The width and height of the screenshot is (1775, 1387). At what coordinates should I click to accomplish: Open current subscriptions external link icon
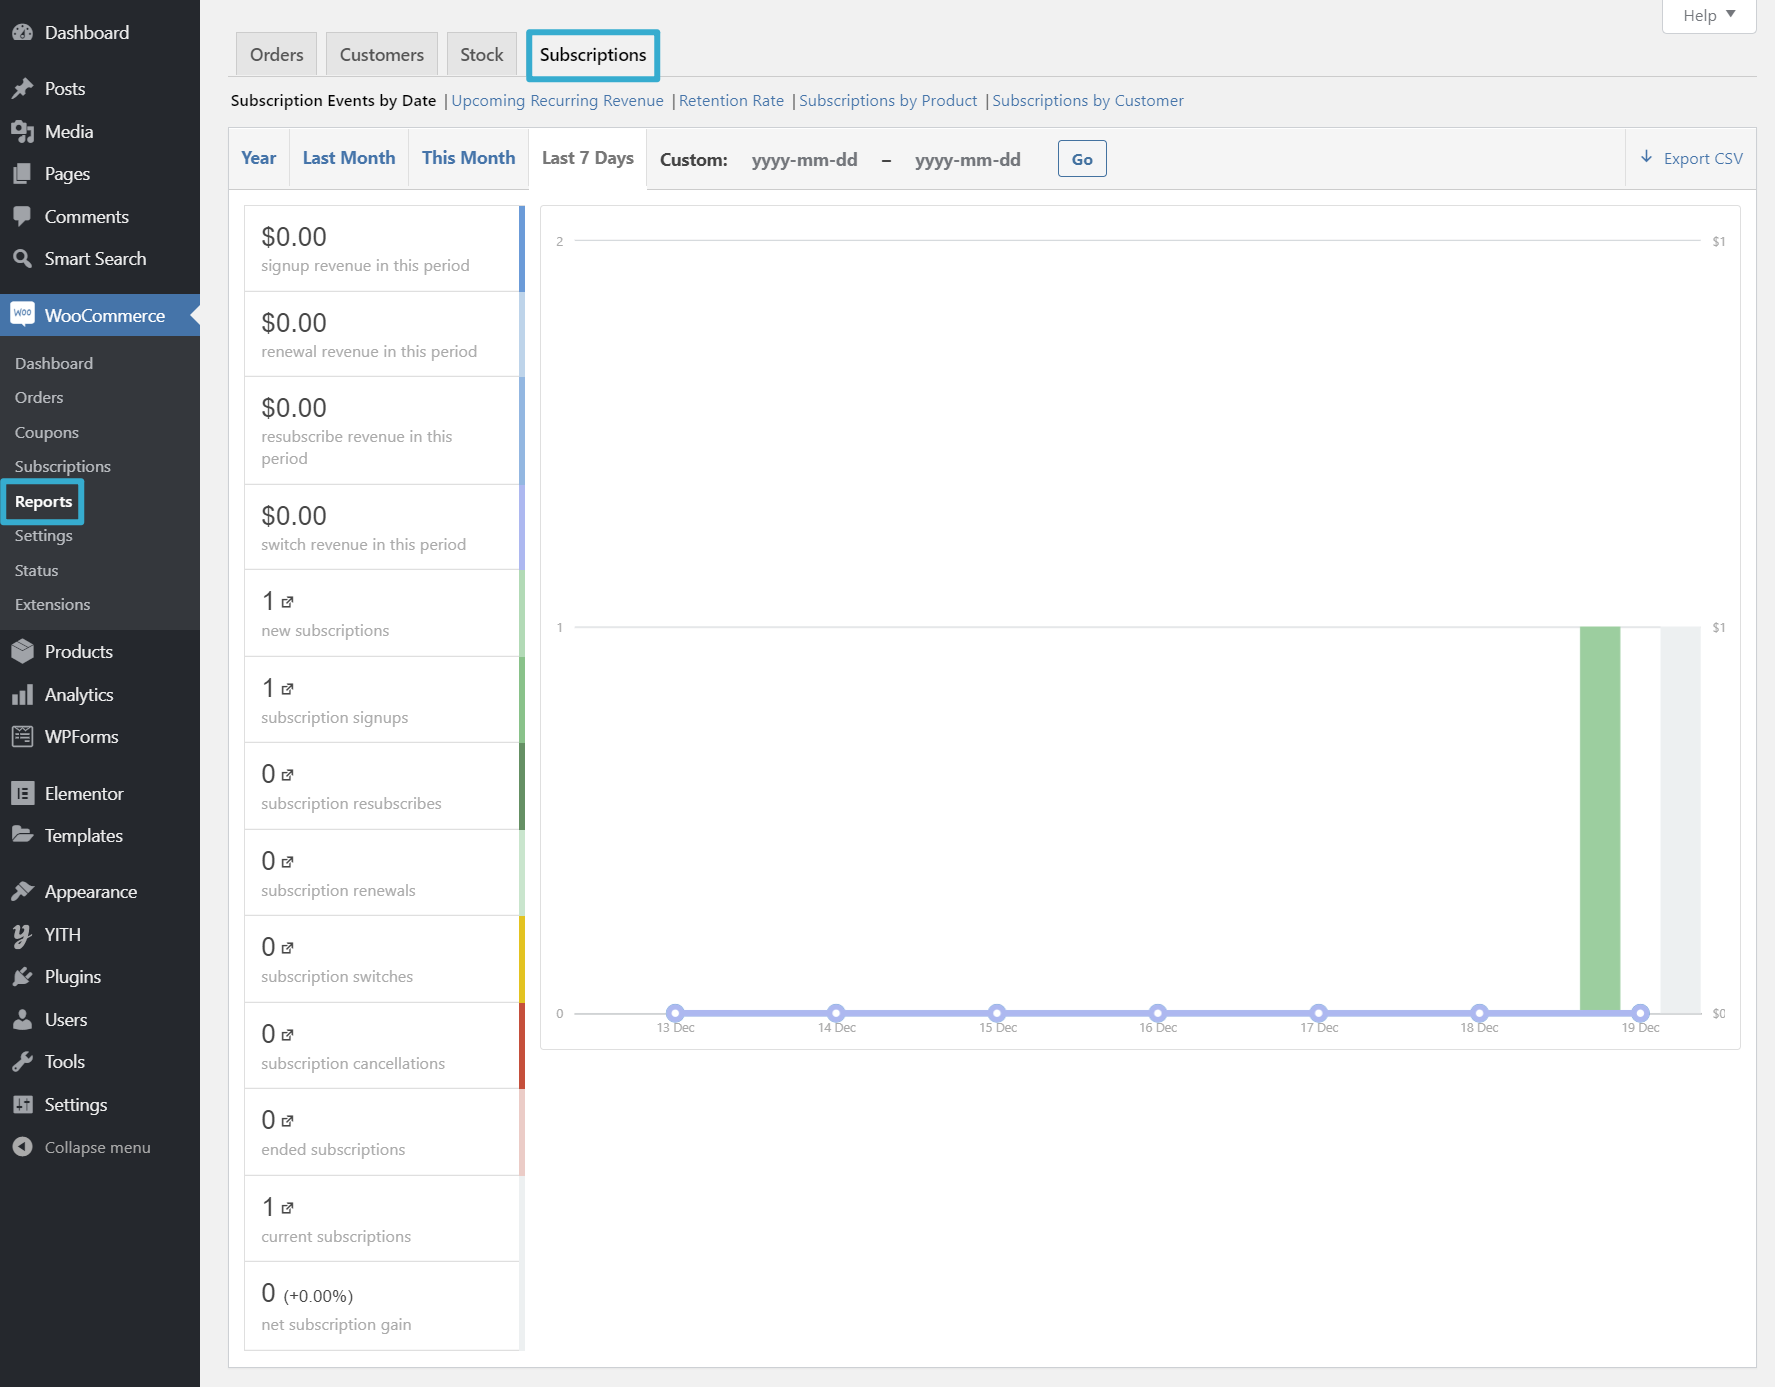287,1208
